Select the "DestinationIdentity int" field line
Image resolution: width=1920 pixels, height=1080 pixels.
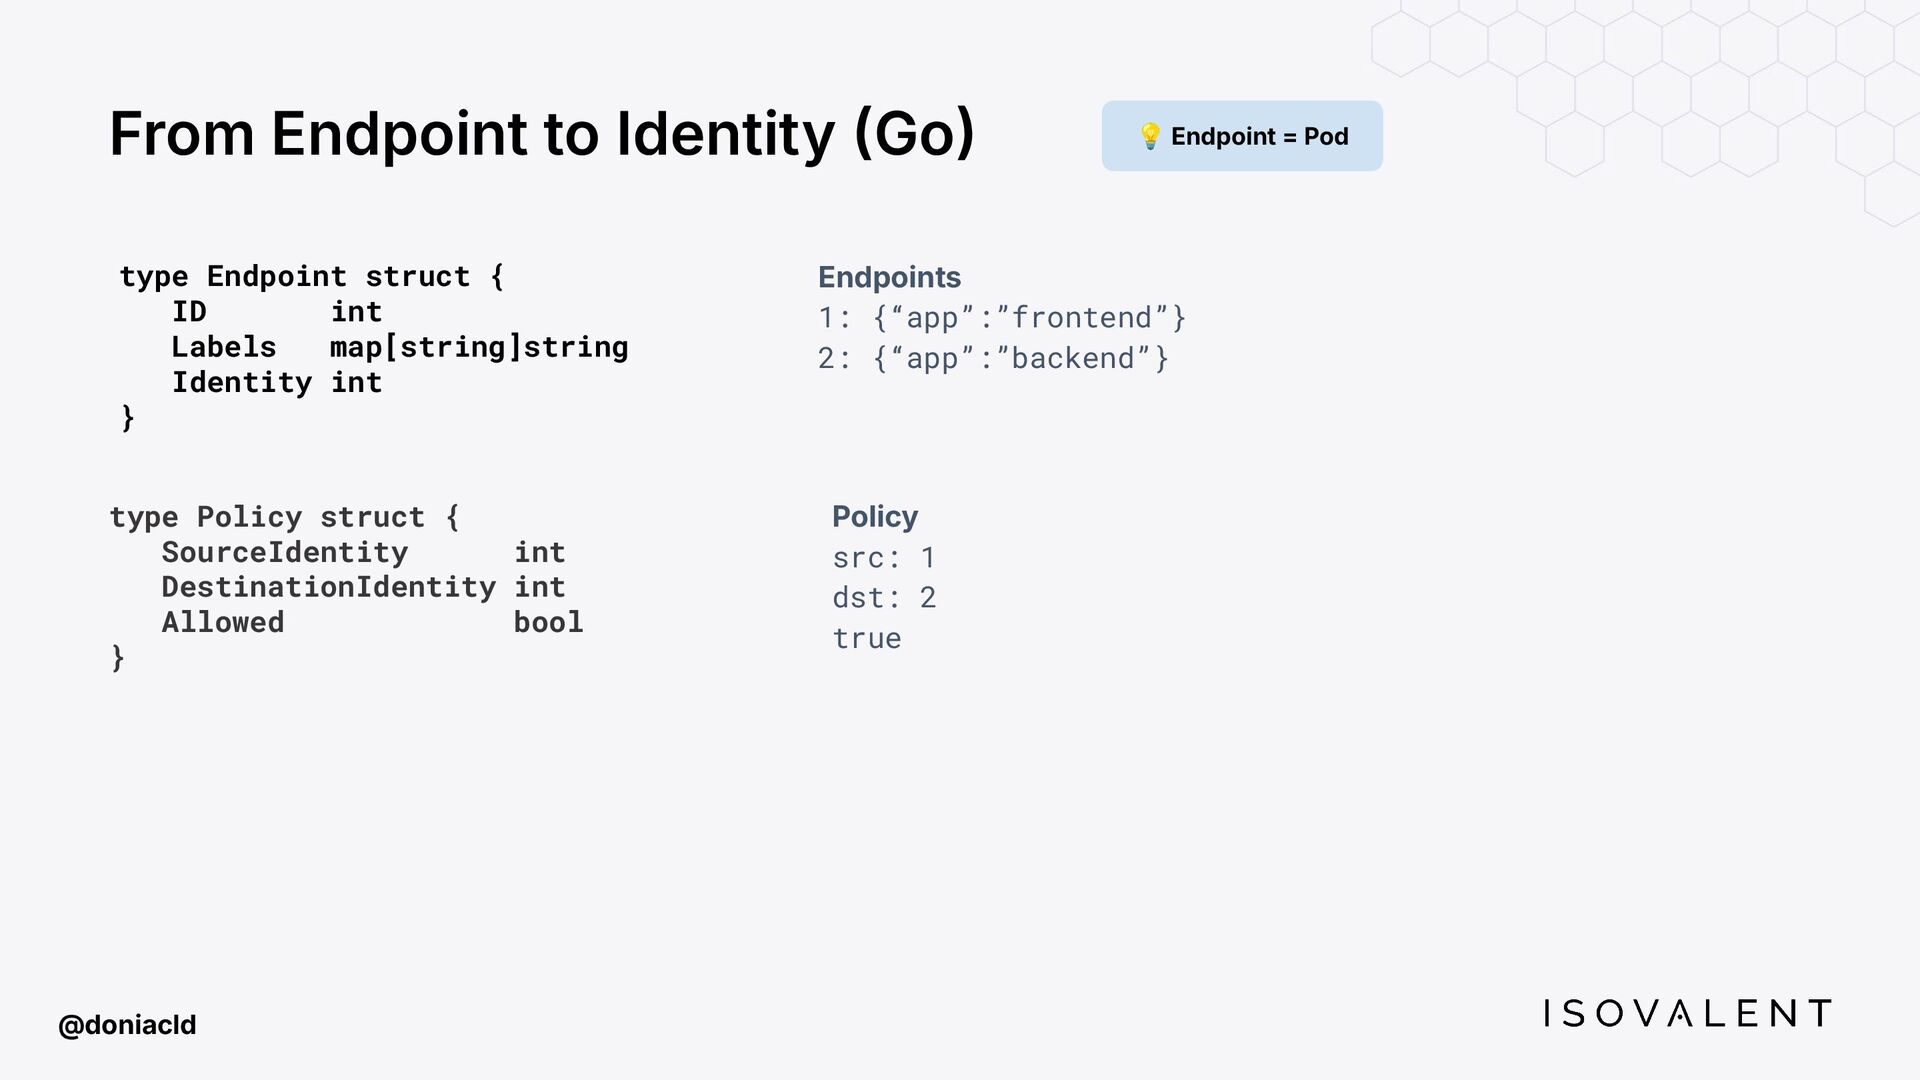(x=363, y=587)
